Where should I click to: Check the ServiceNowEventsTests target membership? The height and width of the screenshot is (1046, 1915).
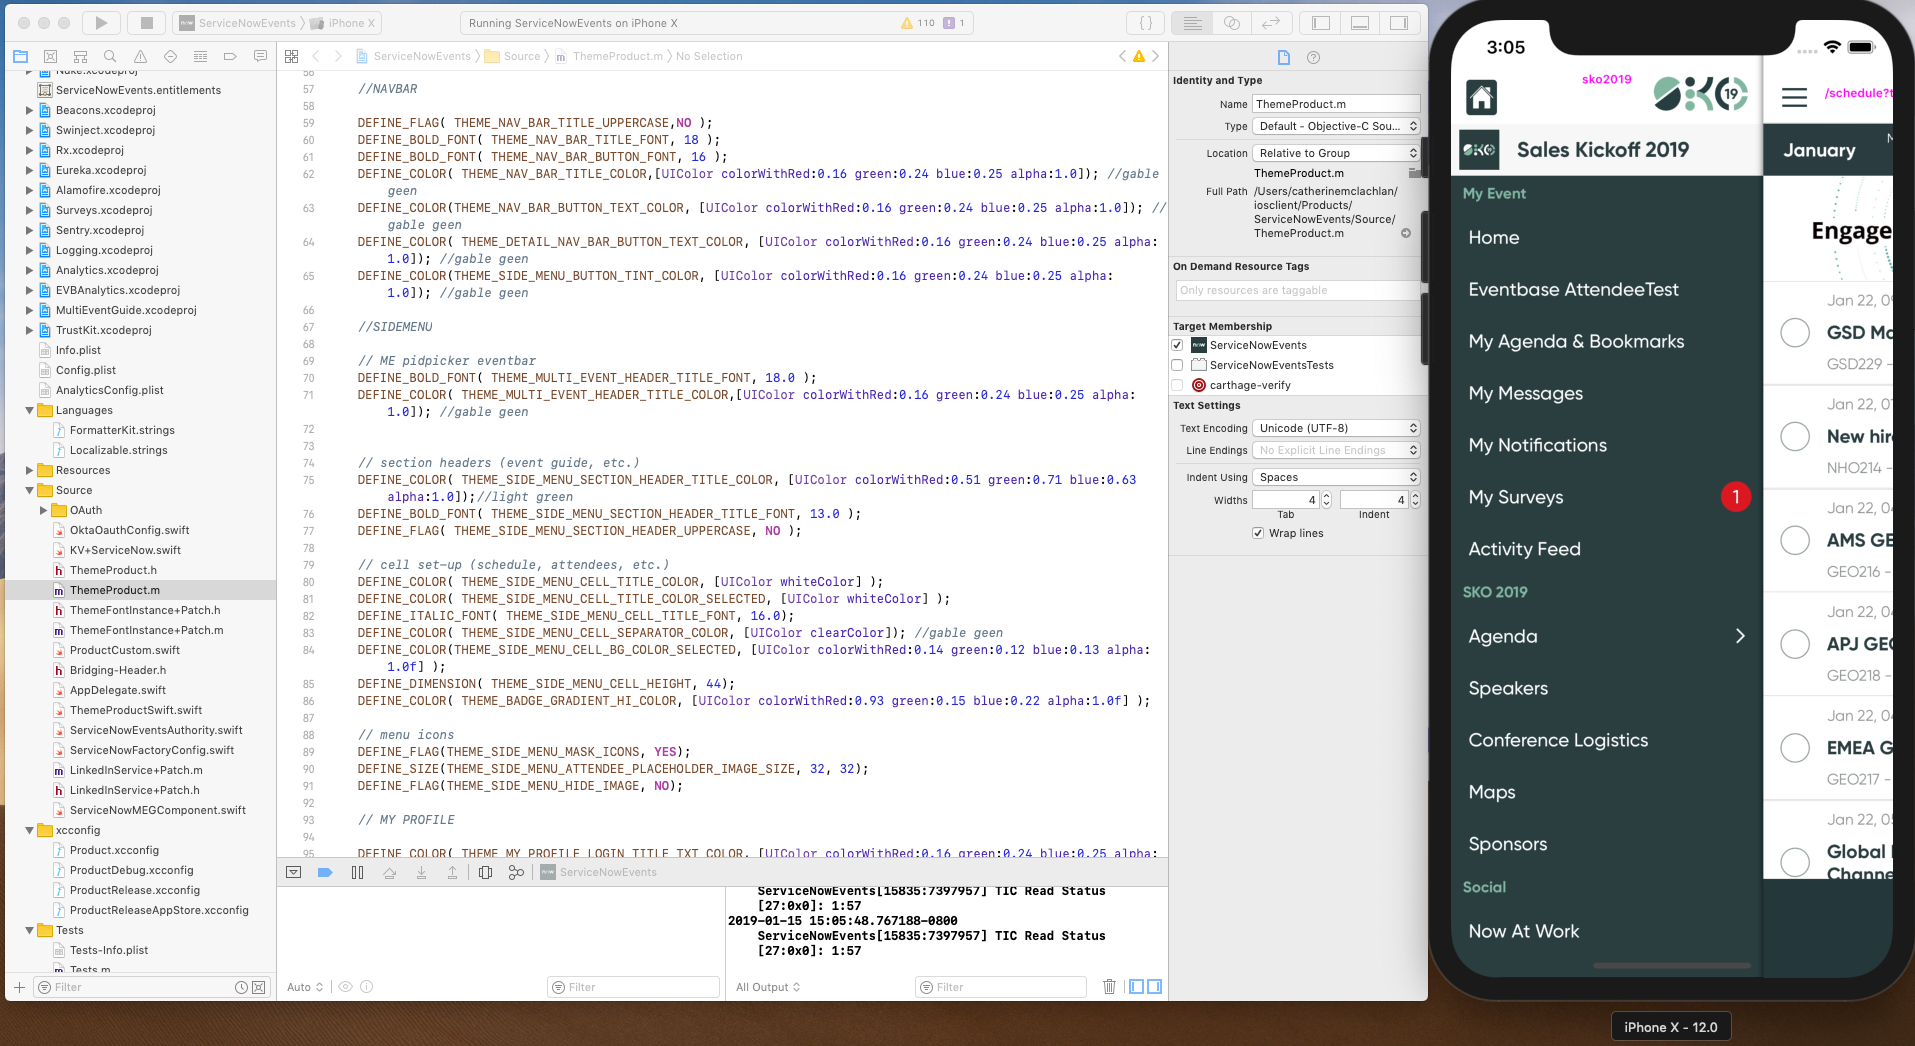point(1177,365)
